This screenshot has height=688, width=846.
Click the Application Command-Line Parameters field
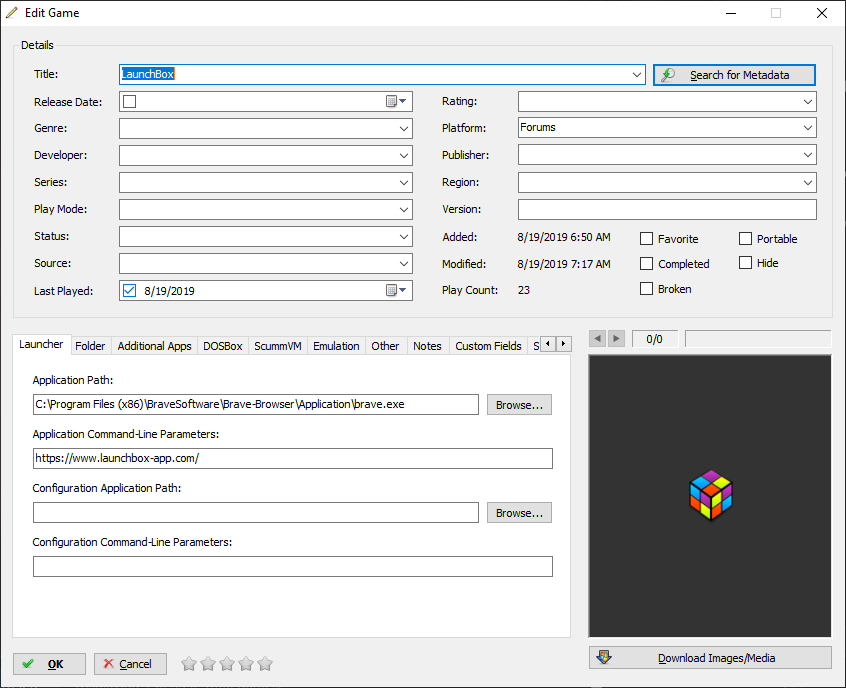(x=292, y=459)
